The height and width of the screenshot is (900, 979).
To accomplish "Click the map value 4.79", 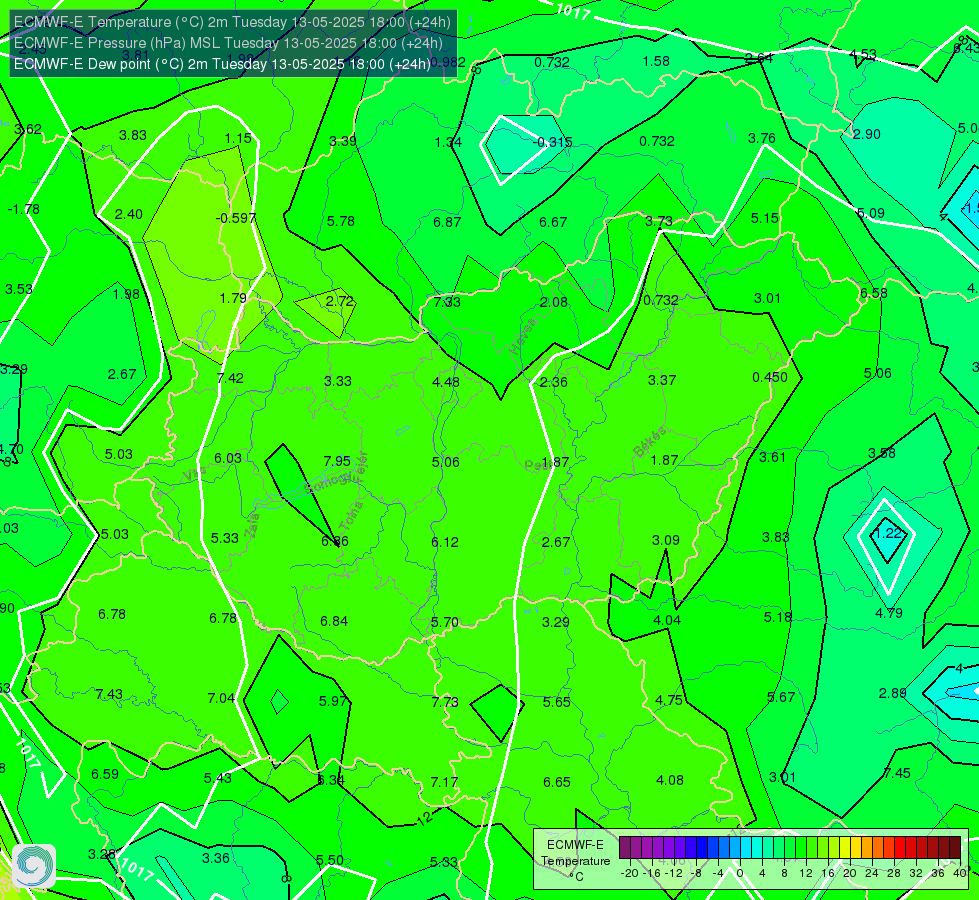I will click(x=888, y=613).
